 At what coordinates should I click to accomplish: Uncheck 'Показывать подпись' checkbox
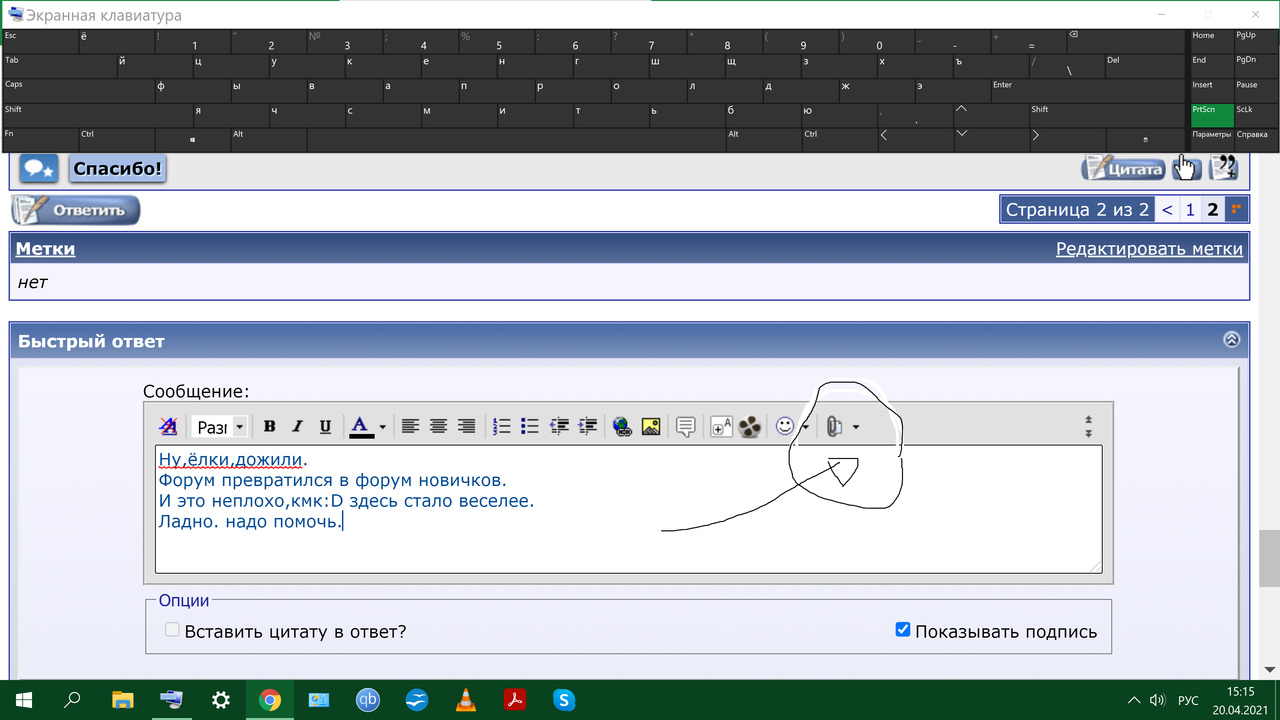tap(903, 630)
